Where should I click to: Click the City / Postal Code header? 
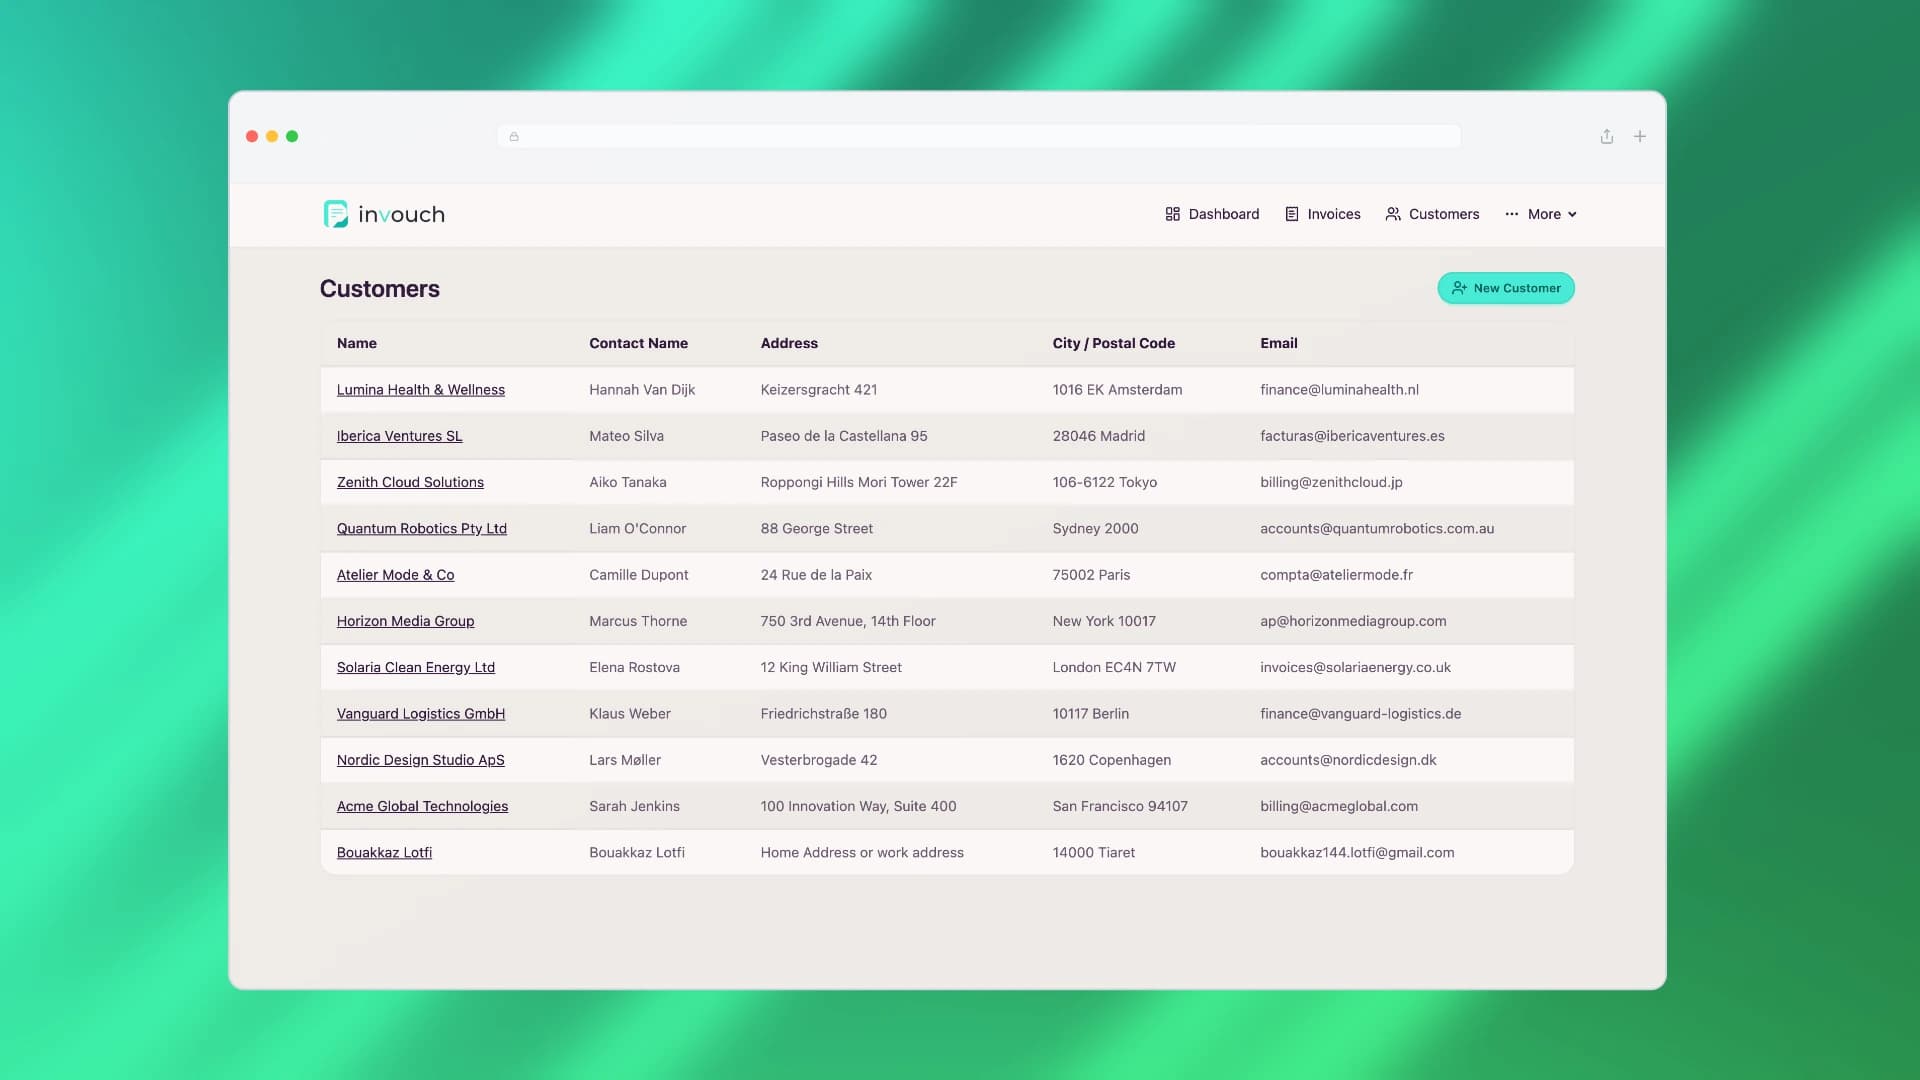pyautogui.click(x=1114, y=343)
